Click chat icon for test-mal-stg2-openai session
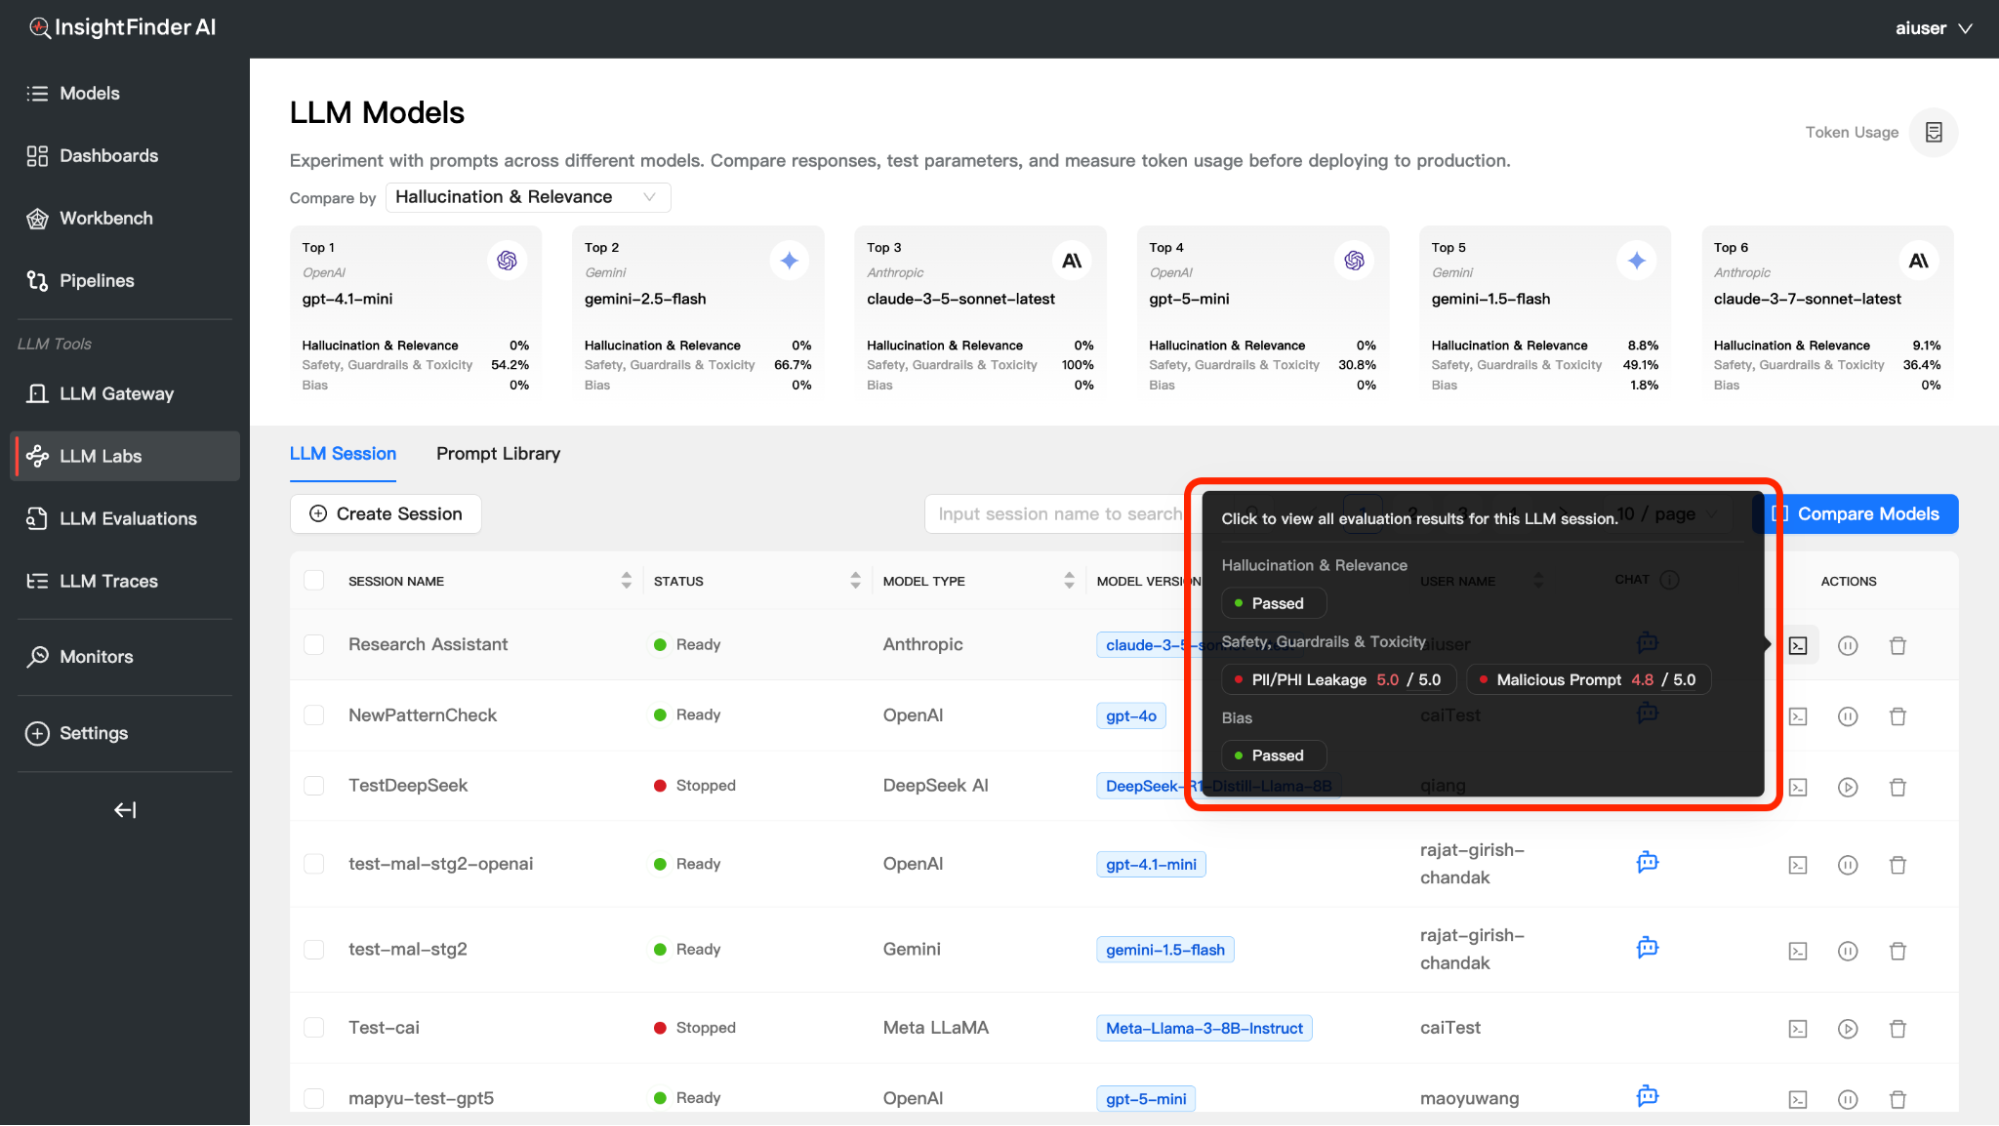 click(1647, 862)
